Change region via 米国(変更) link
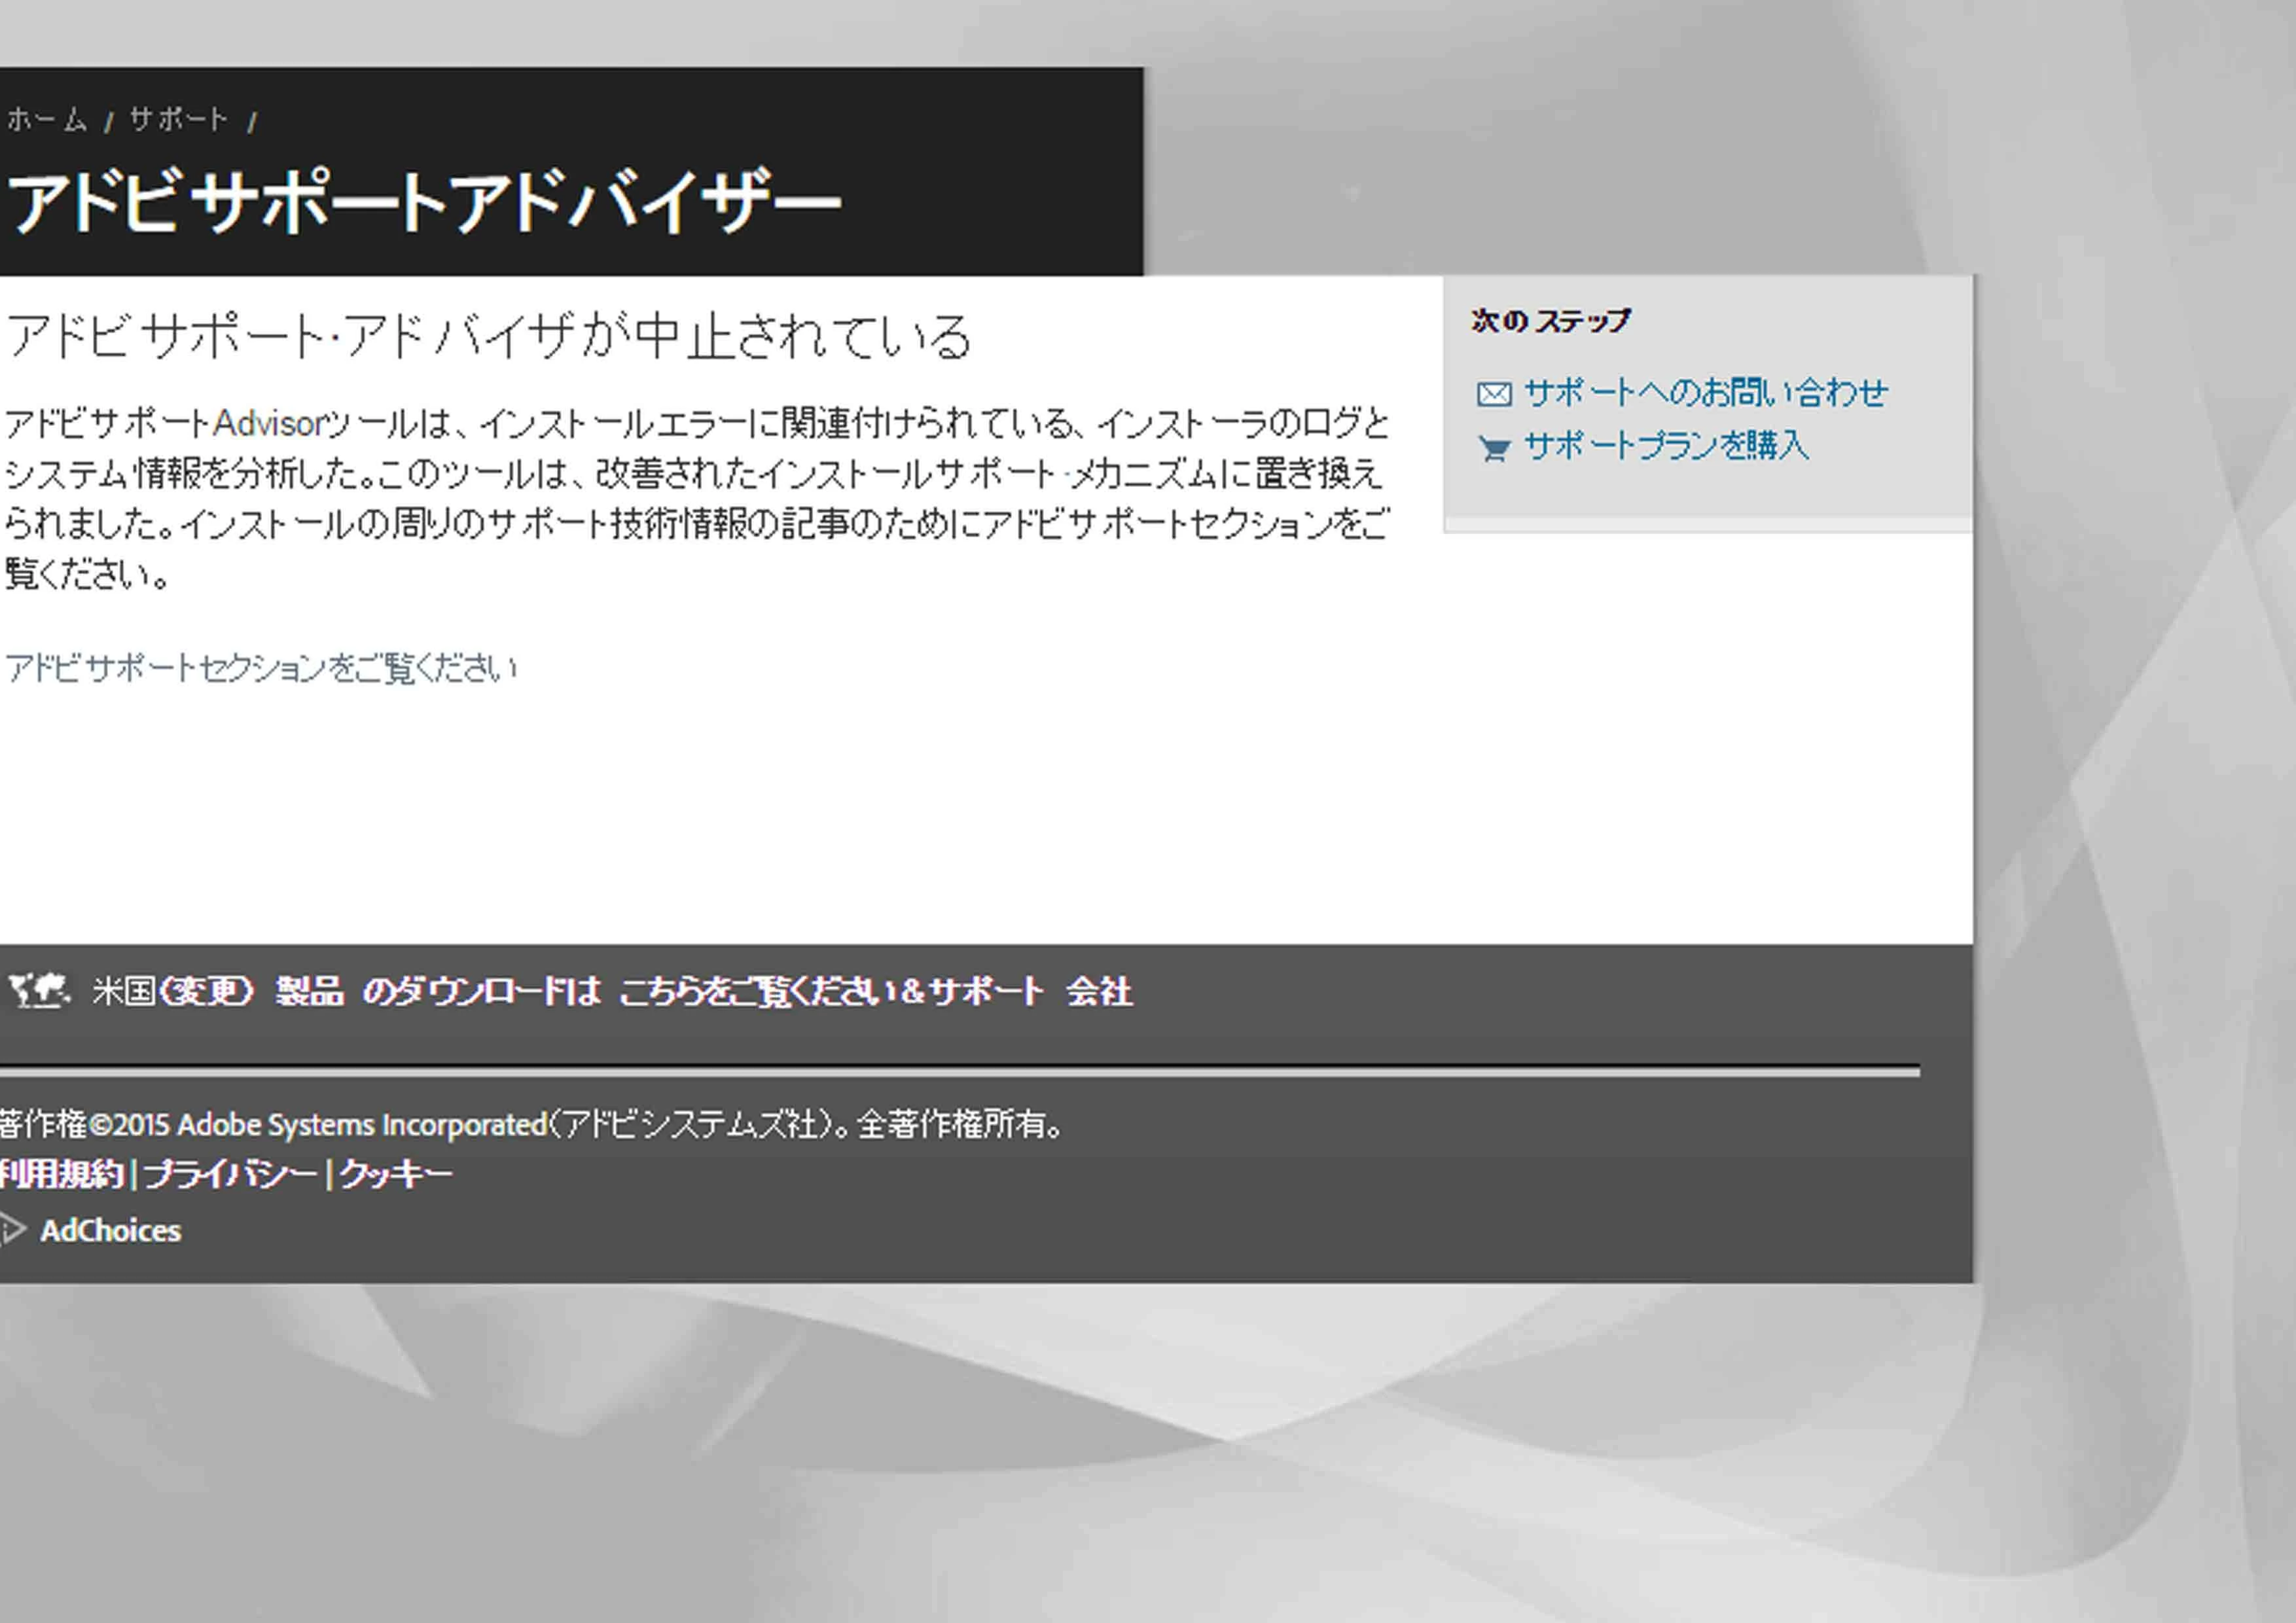2296x1623 pixels. coord(172,991)
